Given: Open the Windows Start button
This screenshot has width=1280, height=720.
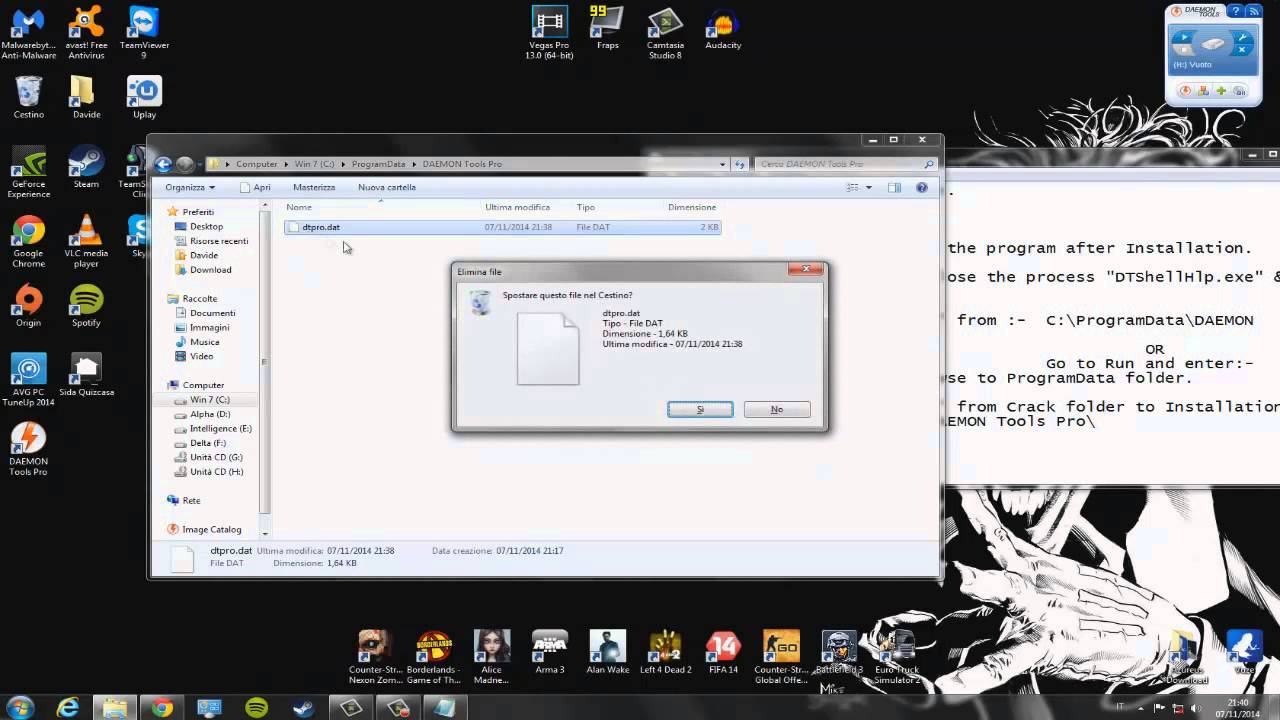Looking at the screenshot, I should 20,707.
